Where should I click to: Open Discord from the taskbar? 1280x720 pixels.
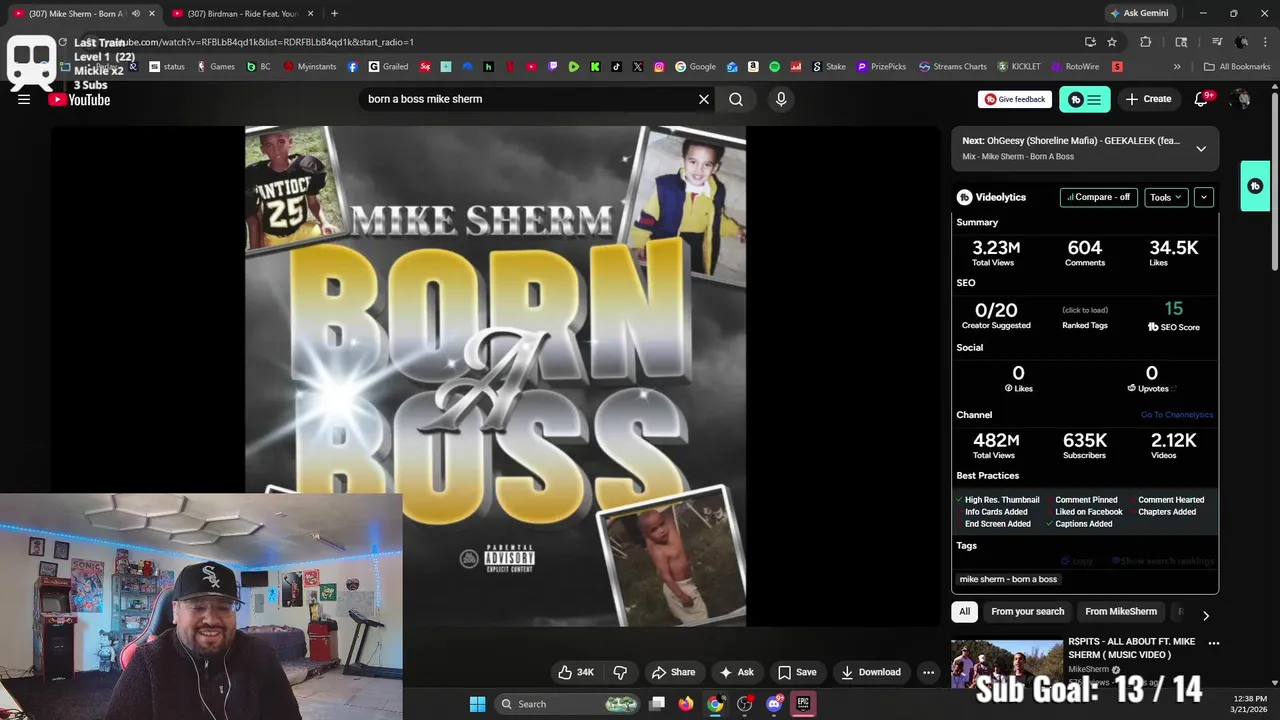(x=774, y=704)
